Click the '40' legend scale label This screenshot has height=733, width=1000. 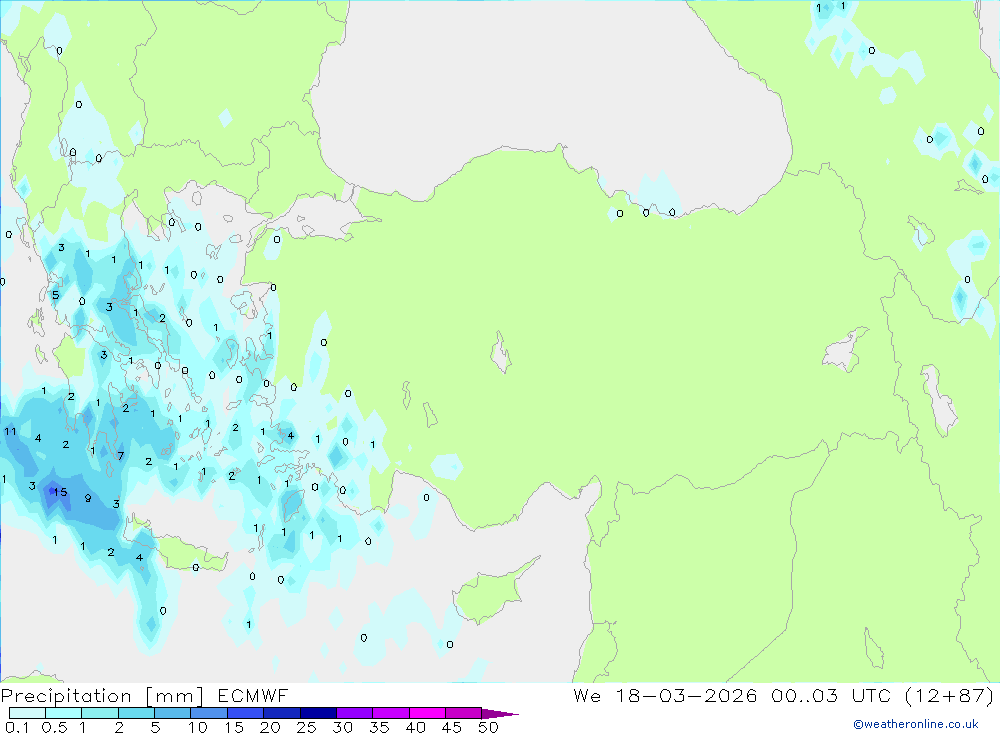415,727
